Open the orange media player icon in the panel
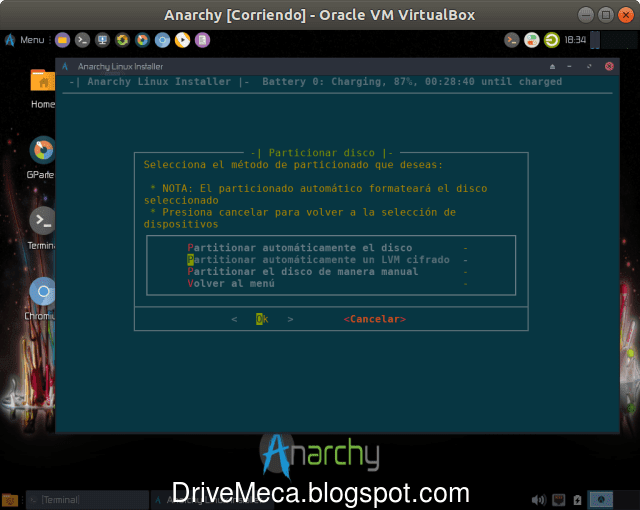The height and width of the screenshot is (510, 640). pyautogui.click(x=182, y=40)
